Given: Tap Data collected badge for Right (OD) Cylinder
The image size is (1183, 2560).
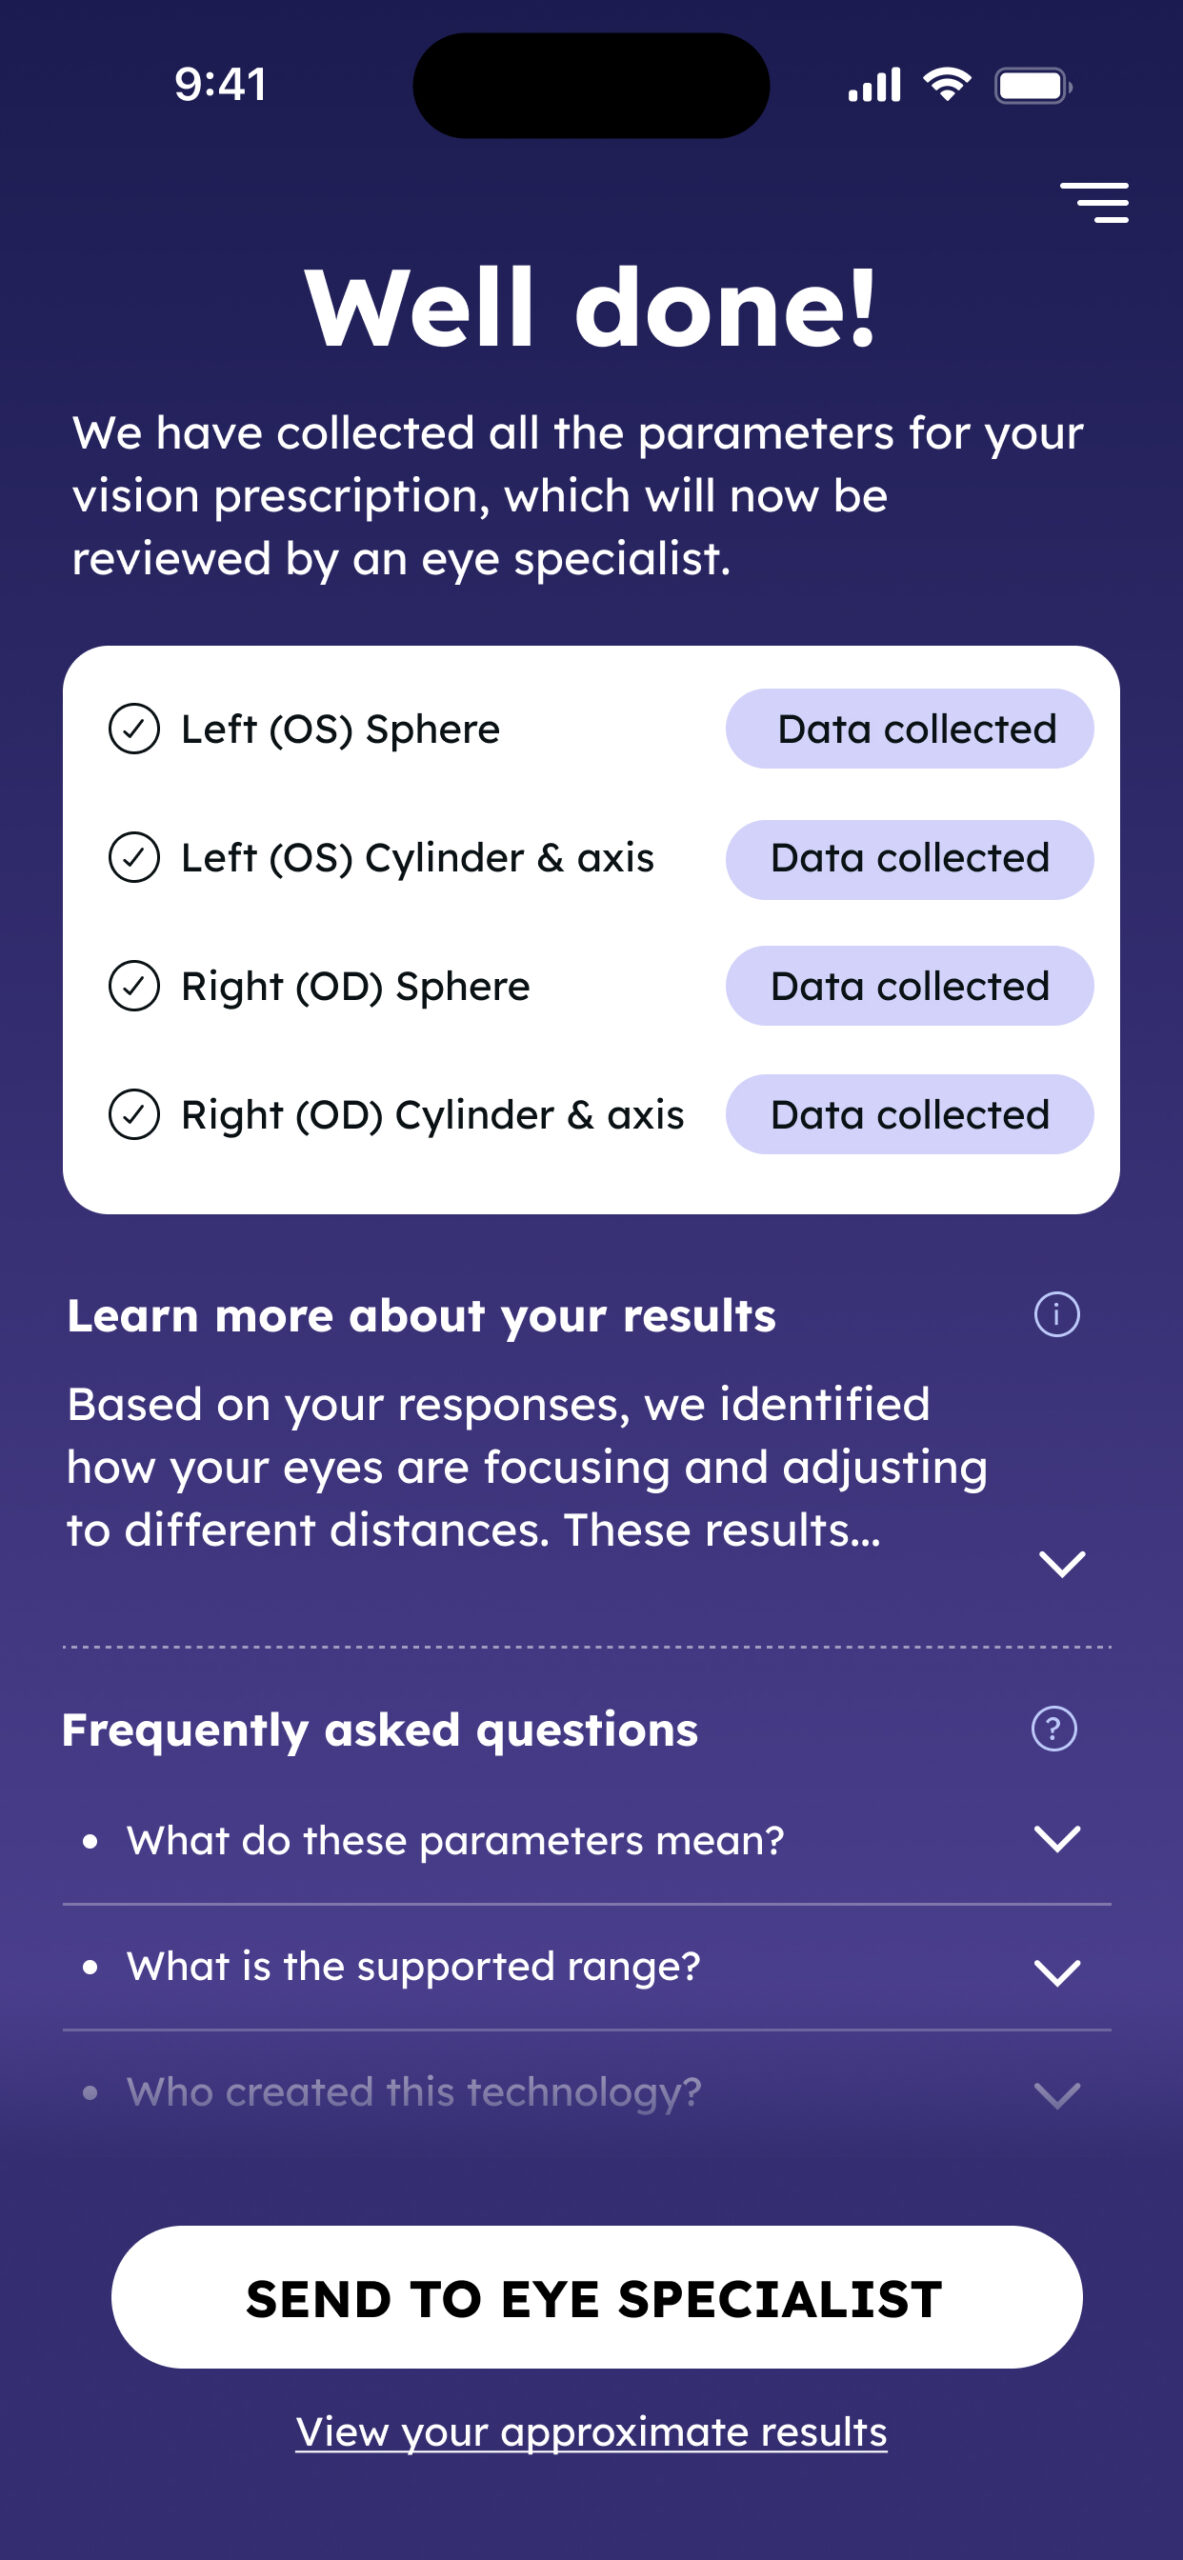Looking at the screenshot, I should pos(909,1115).
